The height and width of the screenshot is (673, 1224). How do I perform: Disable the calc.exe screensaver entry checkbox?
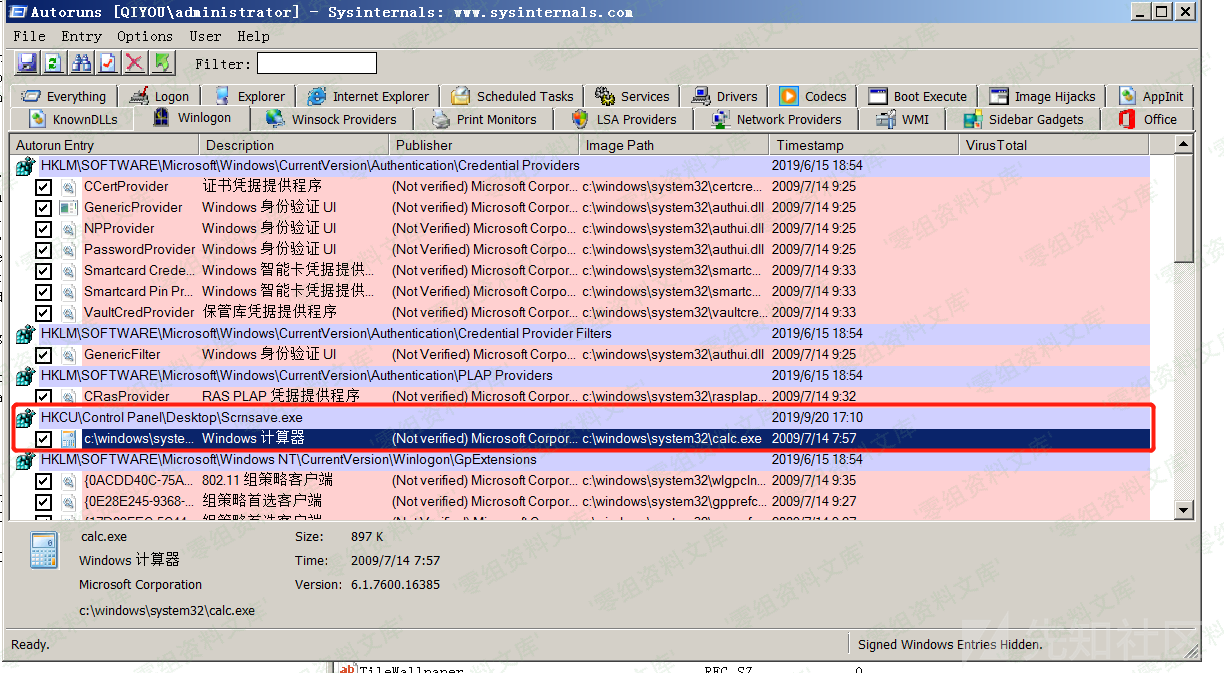click(x=43, y=439)
